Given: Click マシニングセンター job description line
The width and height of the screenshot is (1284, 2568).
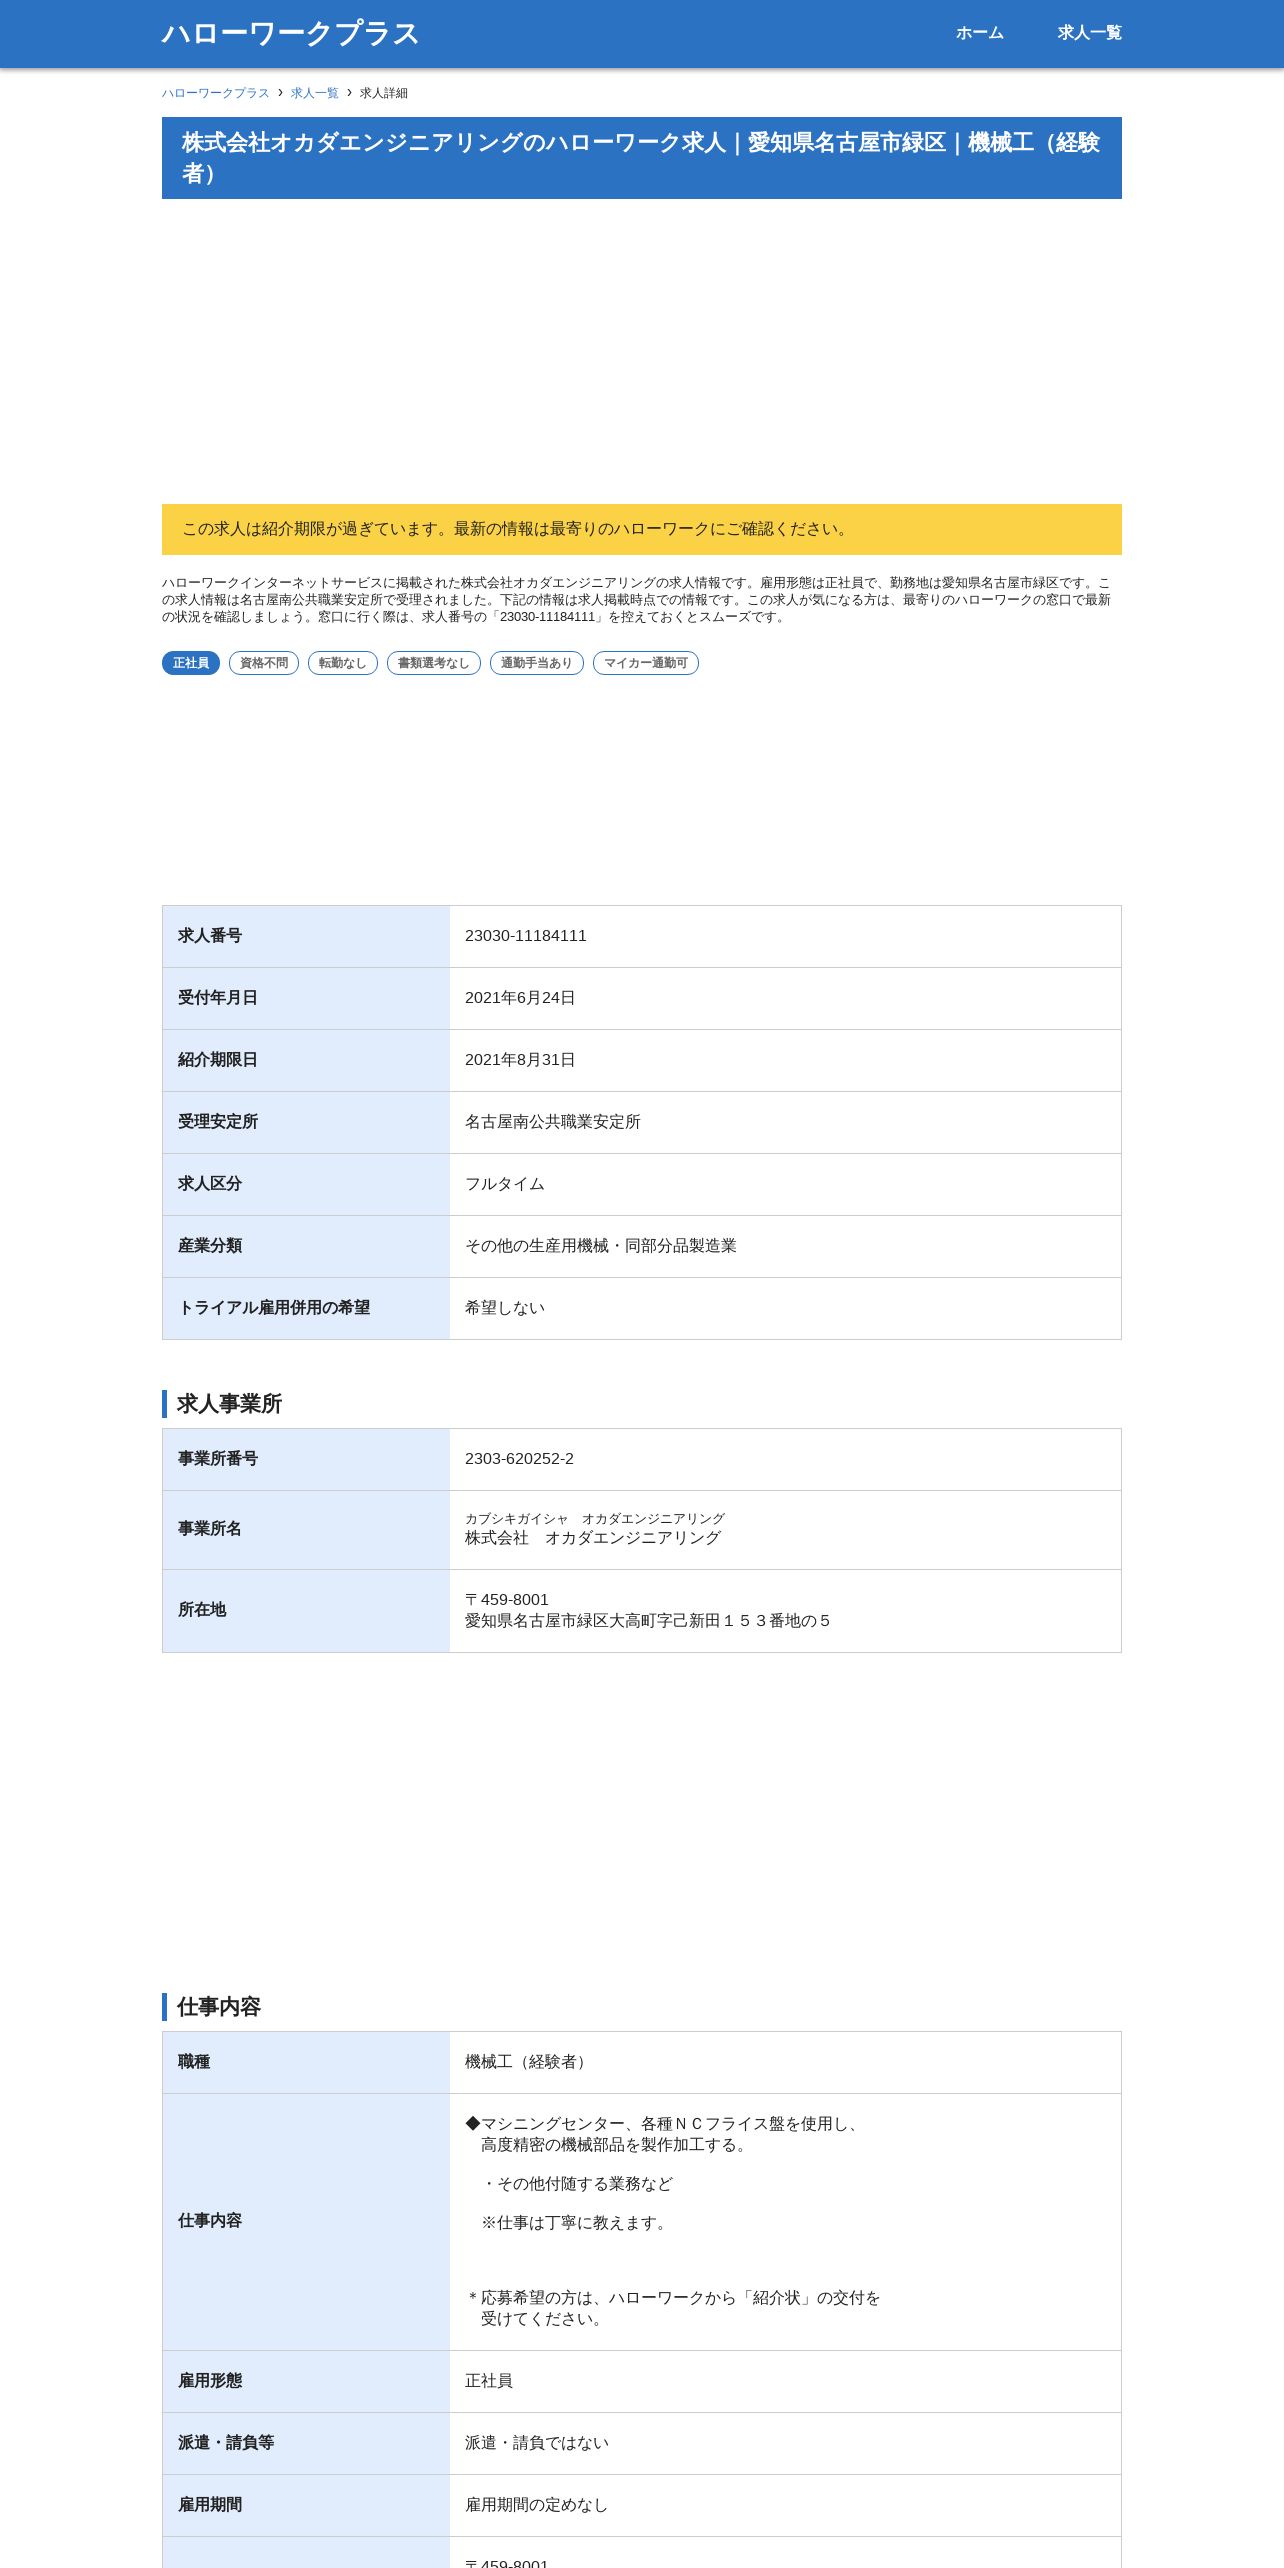Looking at the screenshot, I should pos(663,2124).
